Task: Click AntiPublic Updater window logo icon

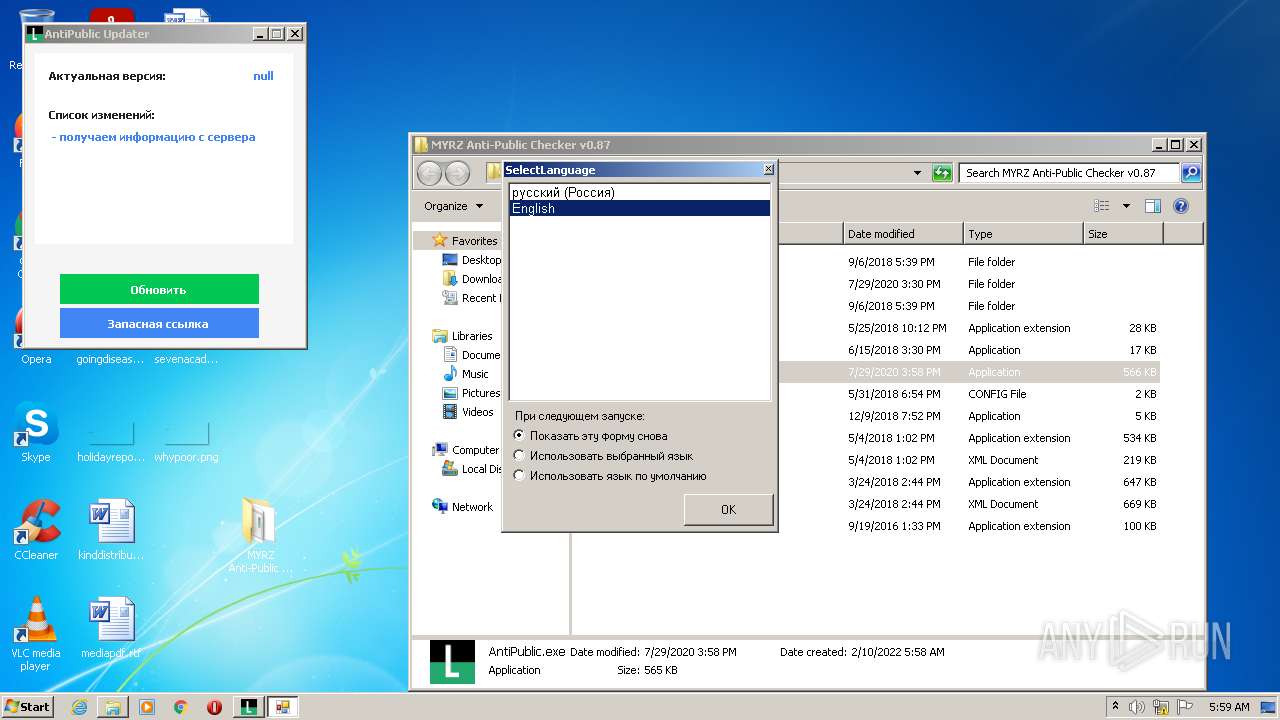Action: pos(35,33)
